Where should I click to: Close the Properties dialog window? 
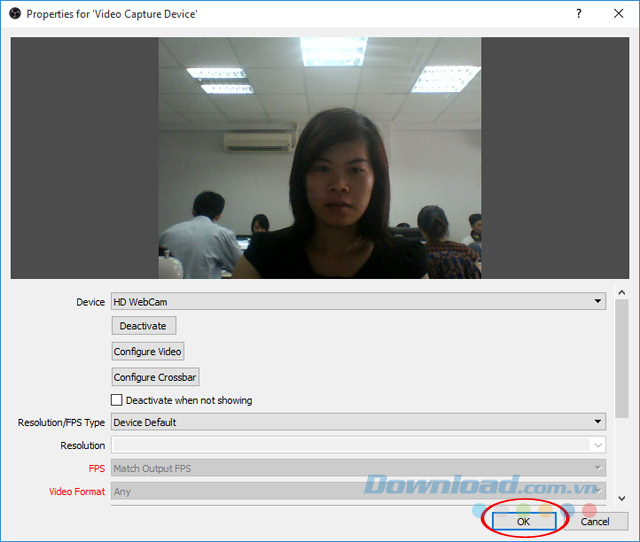[619, 14]
